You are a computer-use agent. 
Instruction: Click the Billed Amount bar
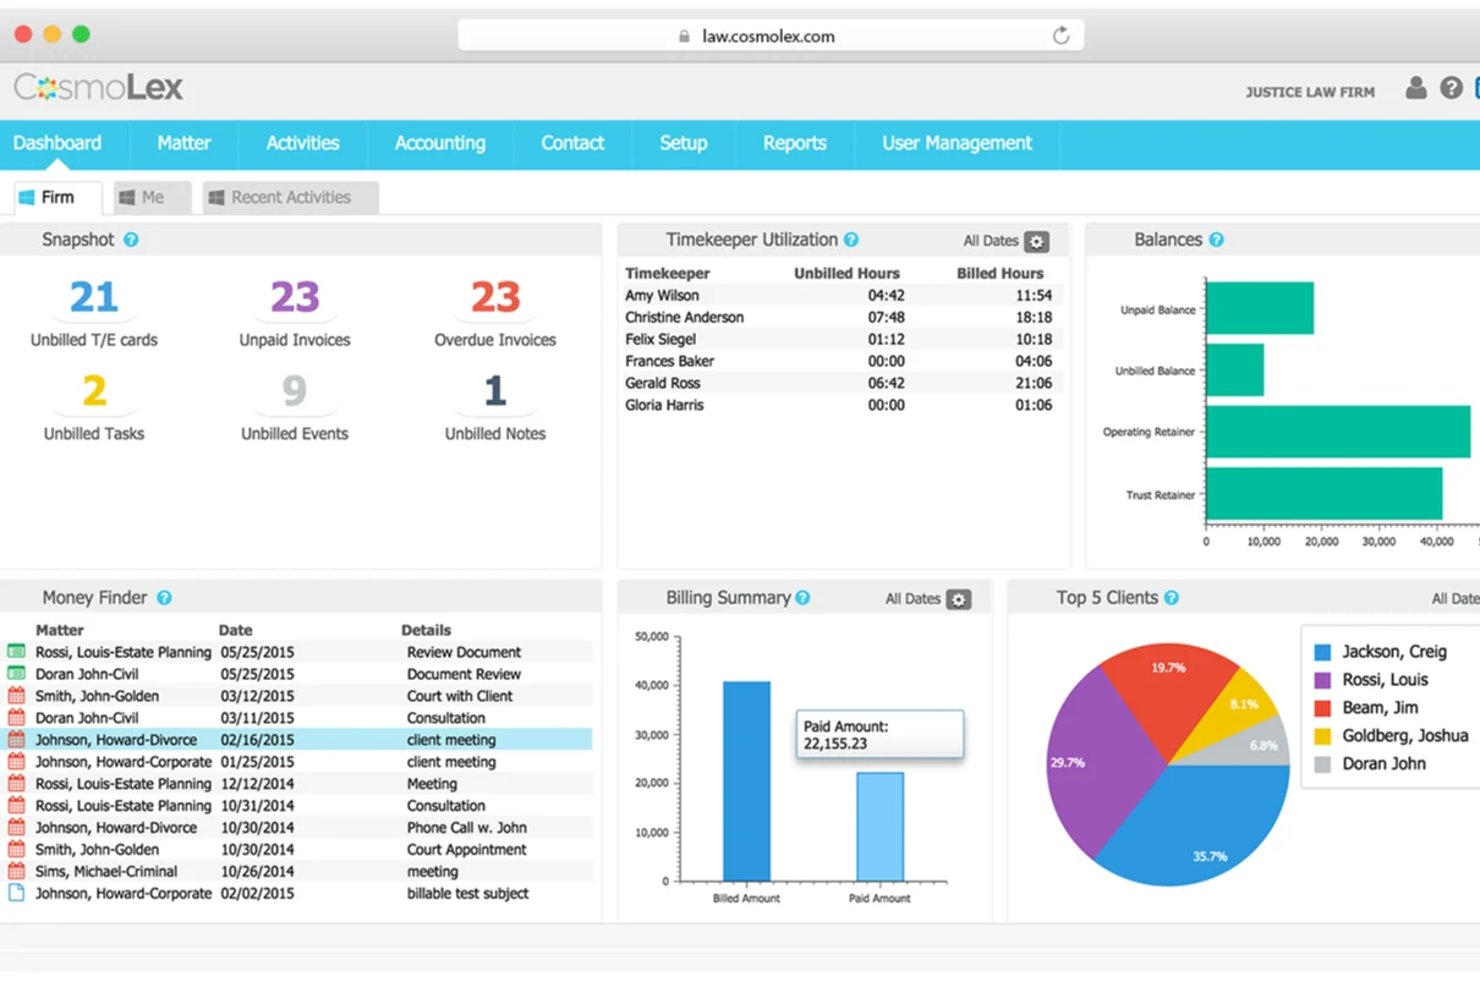[747, 781]
